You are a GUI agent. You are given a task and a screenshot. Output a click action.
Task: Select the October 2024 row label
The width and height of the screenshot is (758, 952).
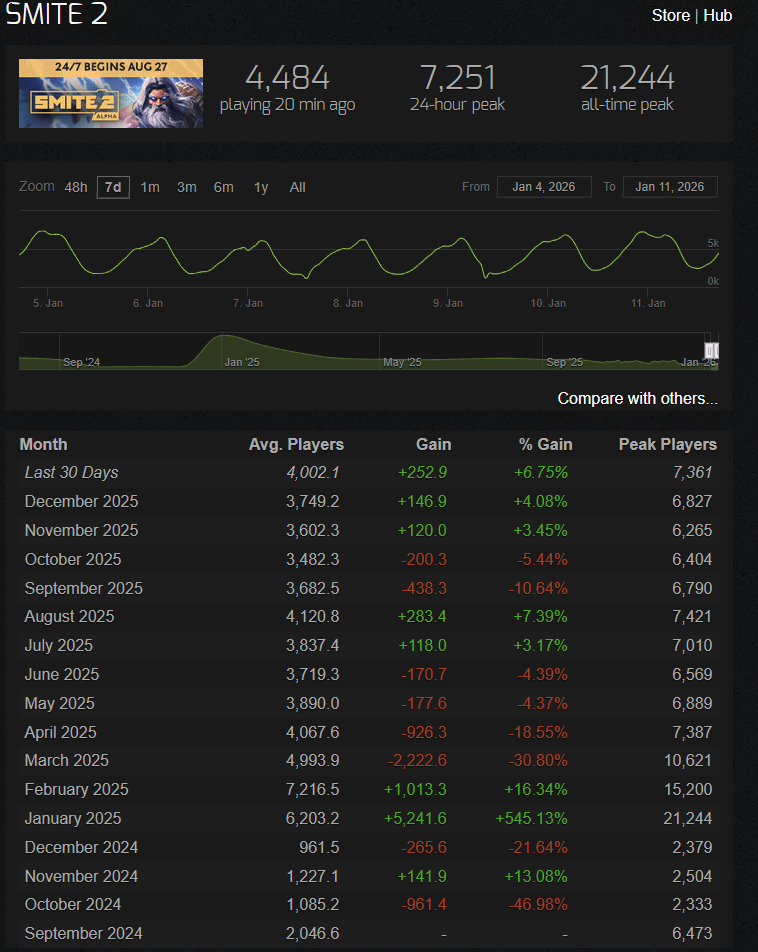point(73,904)
